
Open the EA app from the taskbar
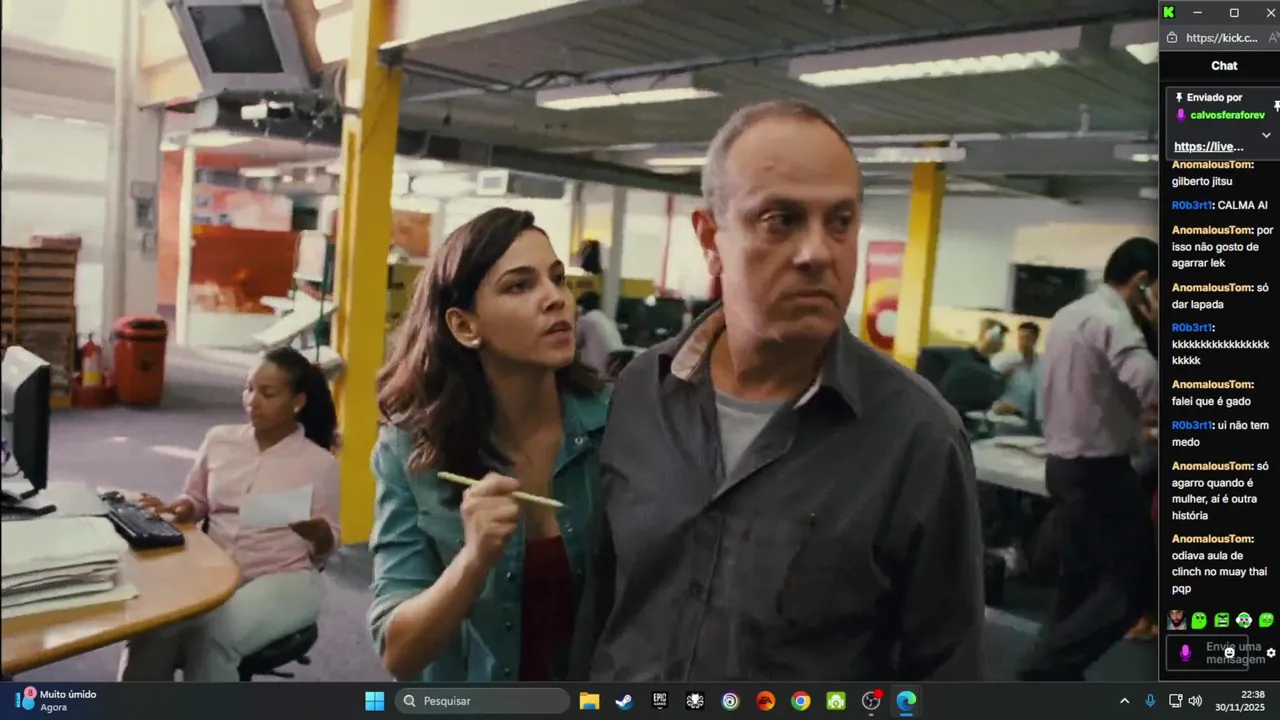click(x=765, y=701)
